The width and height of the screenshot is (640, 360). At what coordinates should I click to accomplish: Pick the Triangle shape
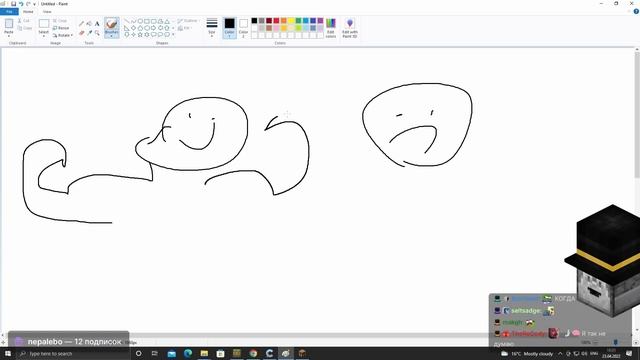coord(167,21)
